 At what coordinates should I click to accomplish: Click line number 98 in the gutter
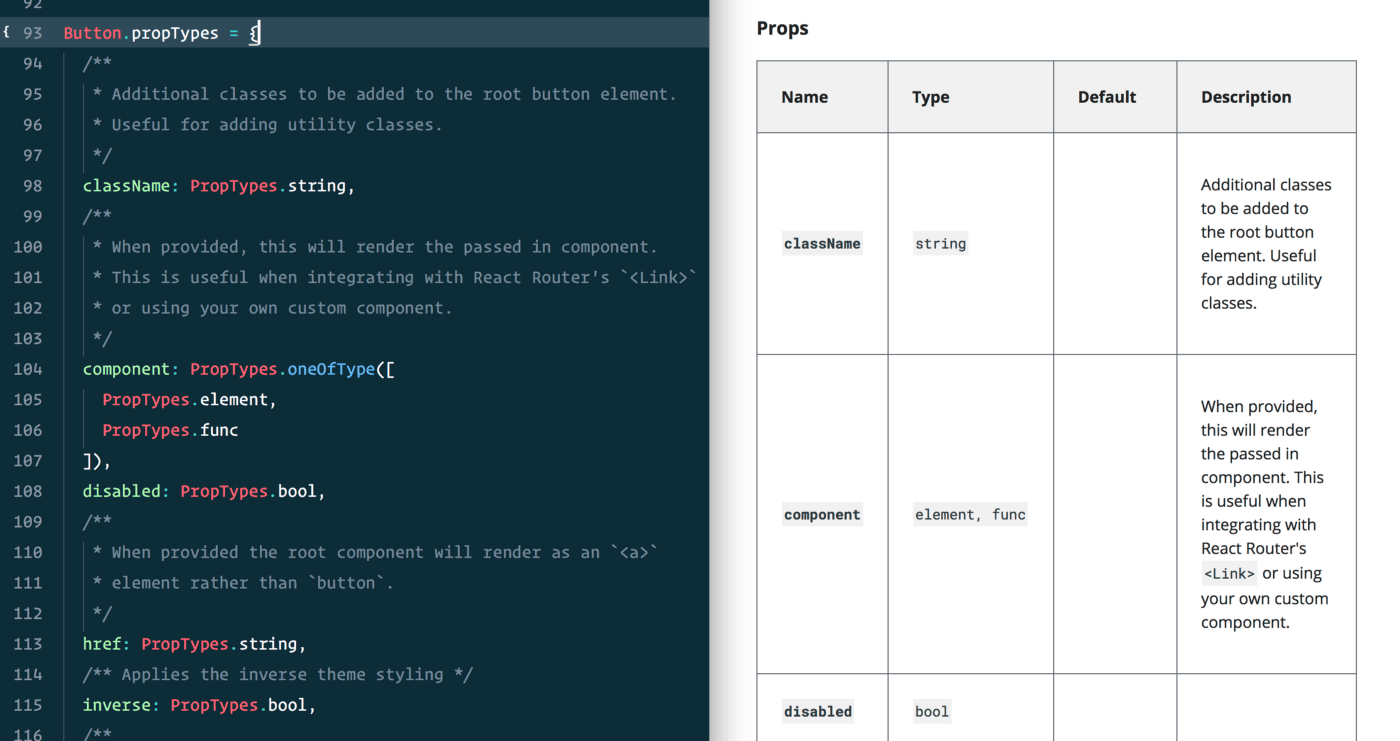32,186
